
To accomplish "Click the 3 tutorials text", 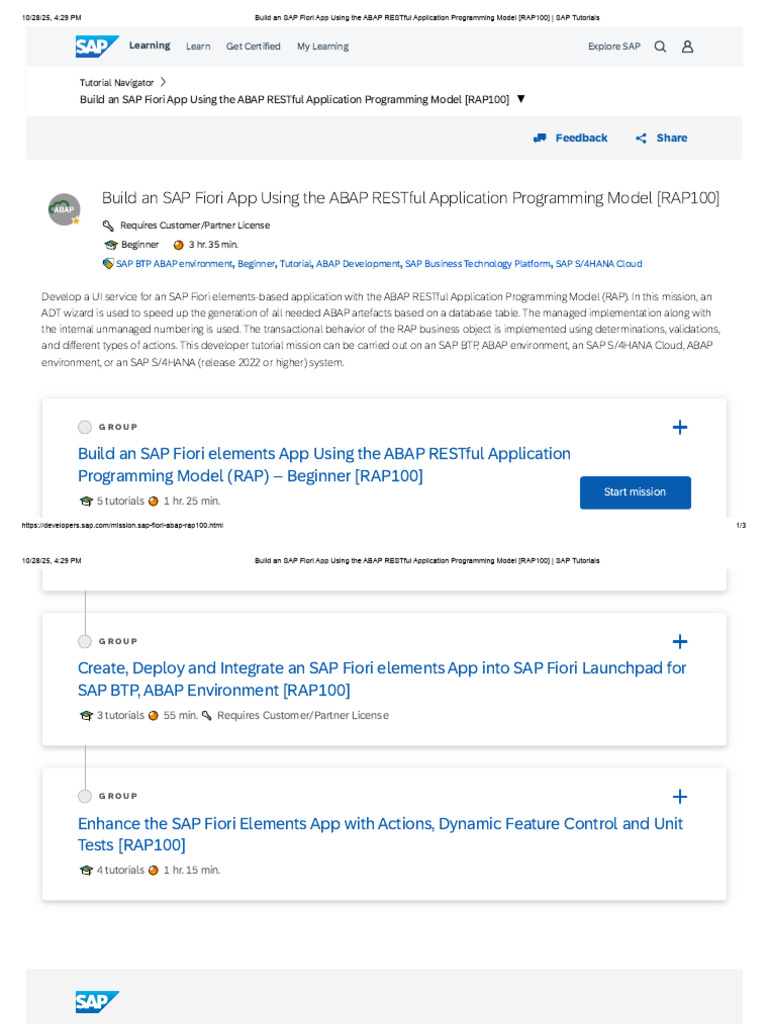I will point(121,716).
